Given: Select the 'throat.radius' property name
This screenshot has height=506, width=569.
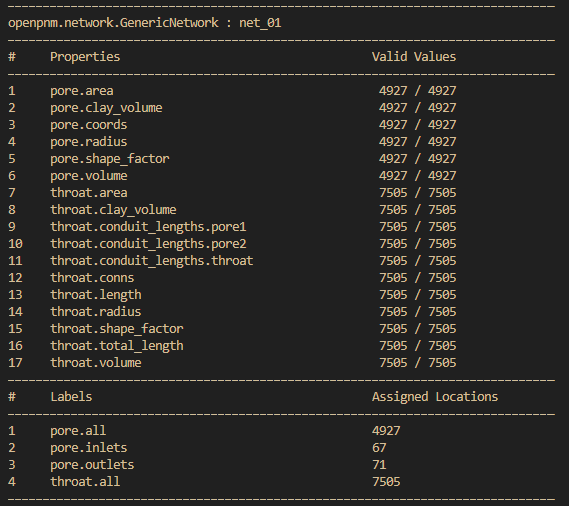Looking at the screenshot, I should click(x=96, y=312).
